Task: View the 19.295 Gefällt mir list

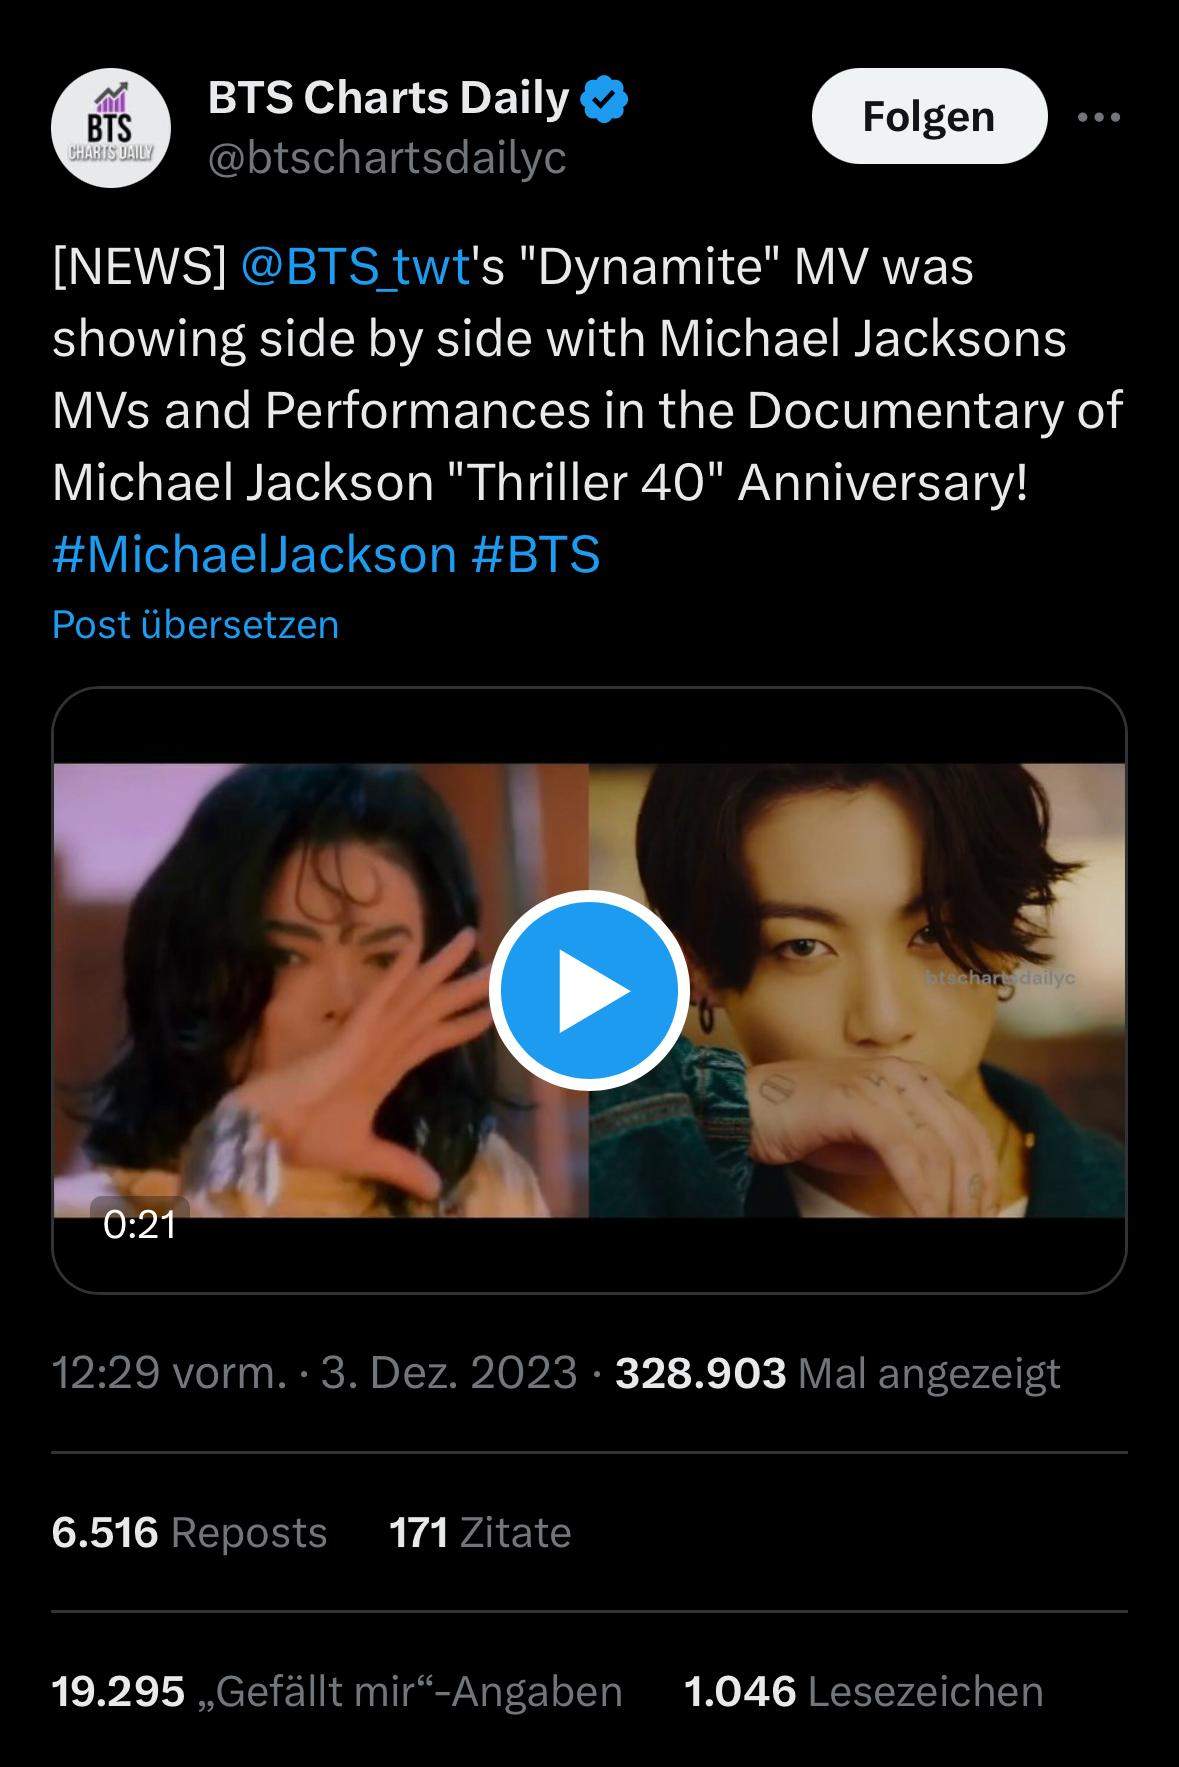Action: click(337, 1691)
